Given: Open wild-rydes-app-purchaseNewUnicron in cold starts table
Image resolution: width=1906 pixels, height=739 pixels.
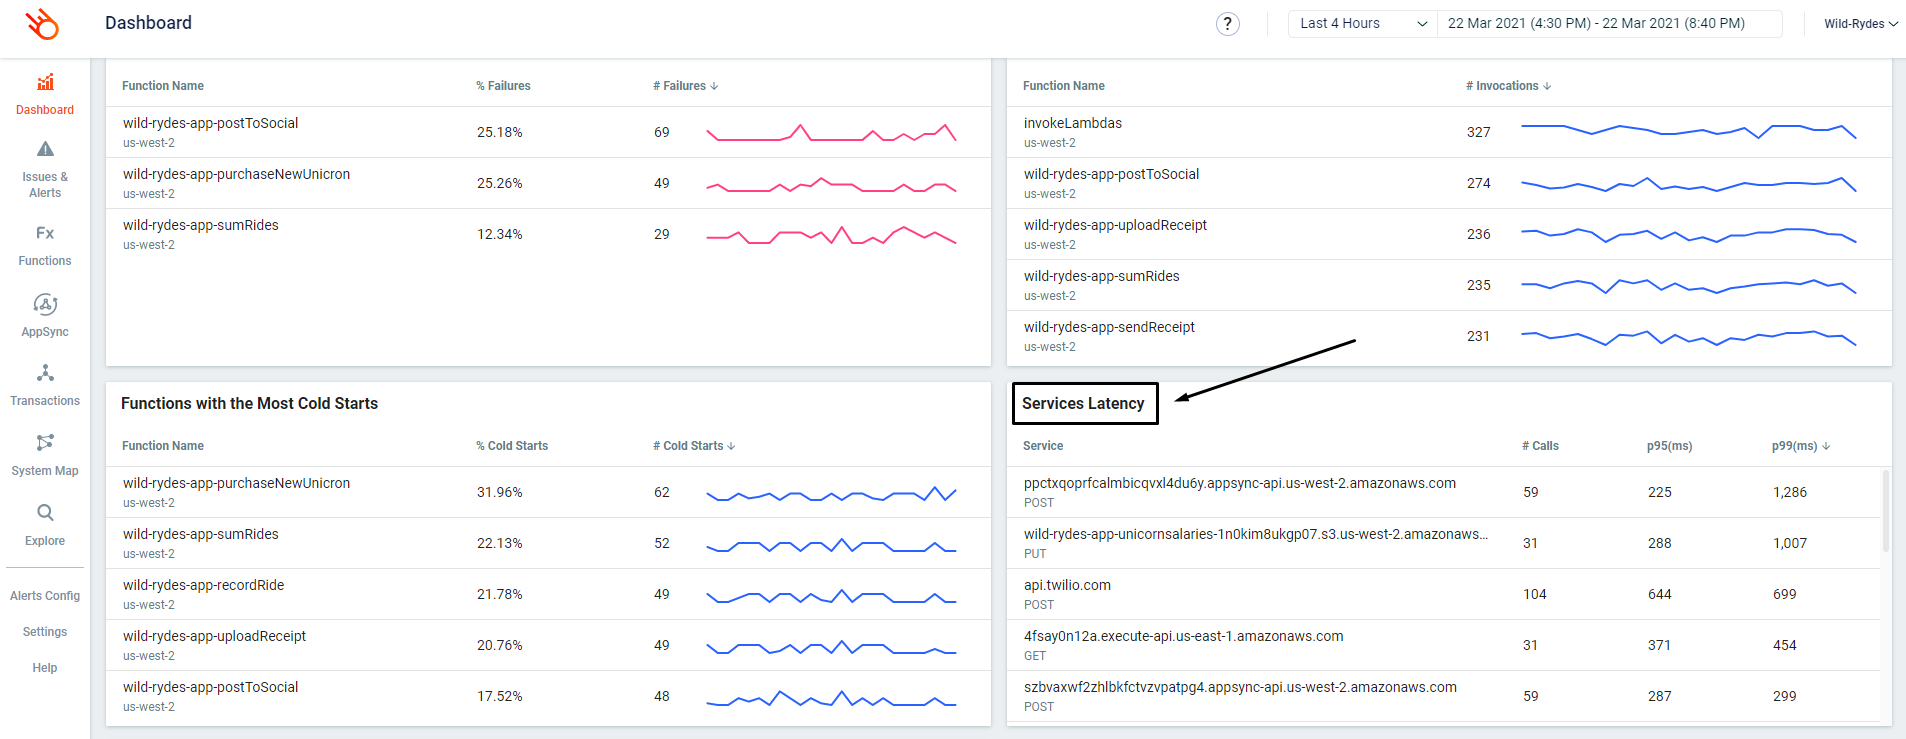Looking at the screenshot, I should pyautogui.click(x=236, y=483).
